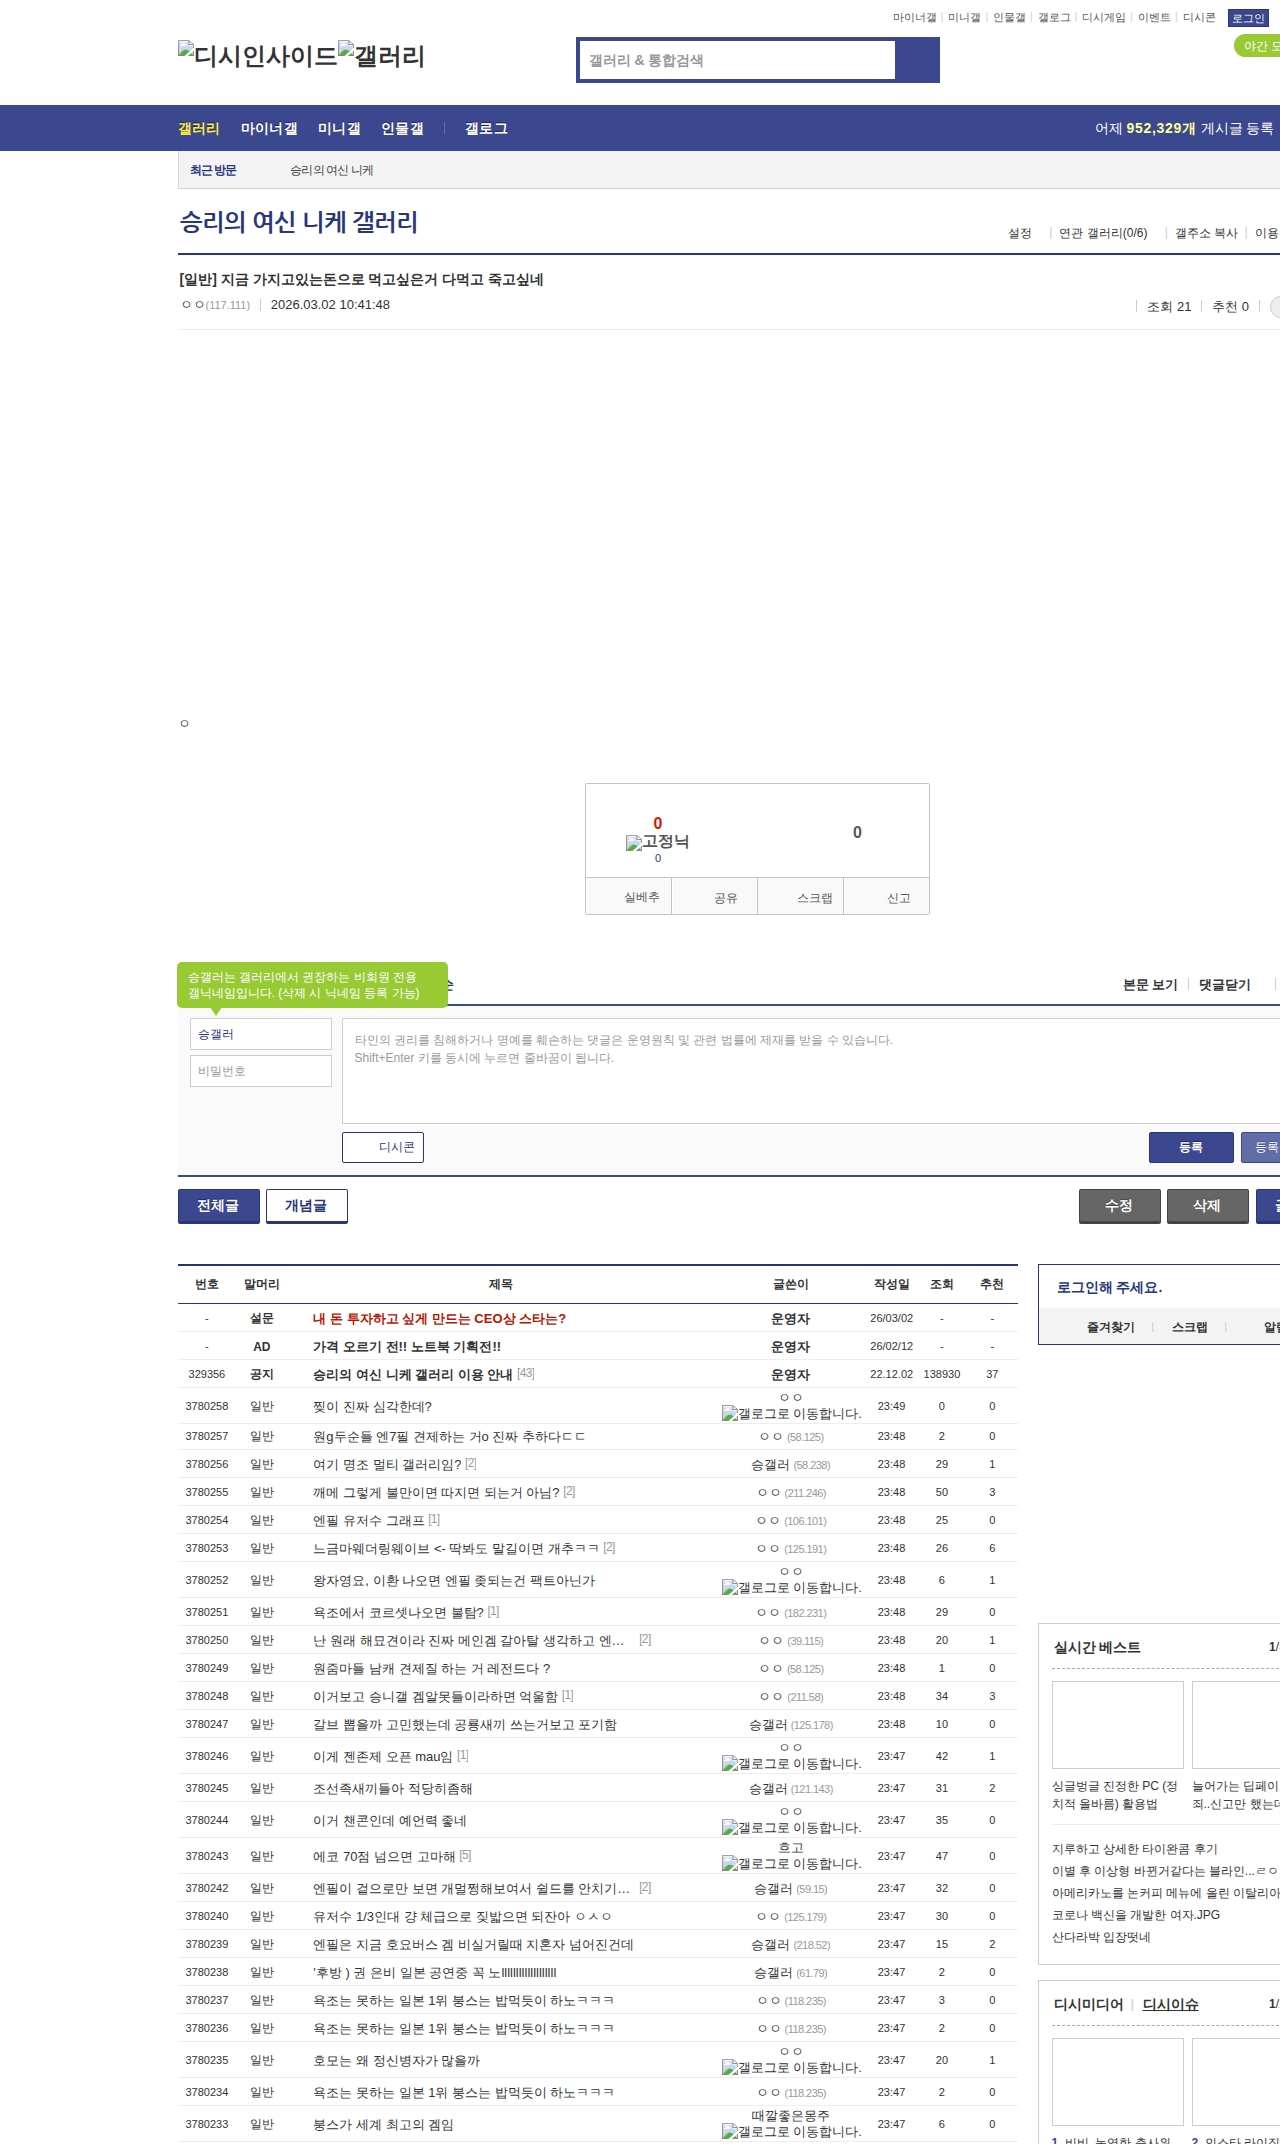Expand the 최근 방문 recent visits bar
This screenshot has height=2144, width=1280.
click(213, 171)
